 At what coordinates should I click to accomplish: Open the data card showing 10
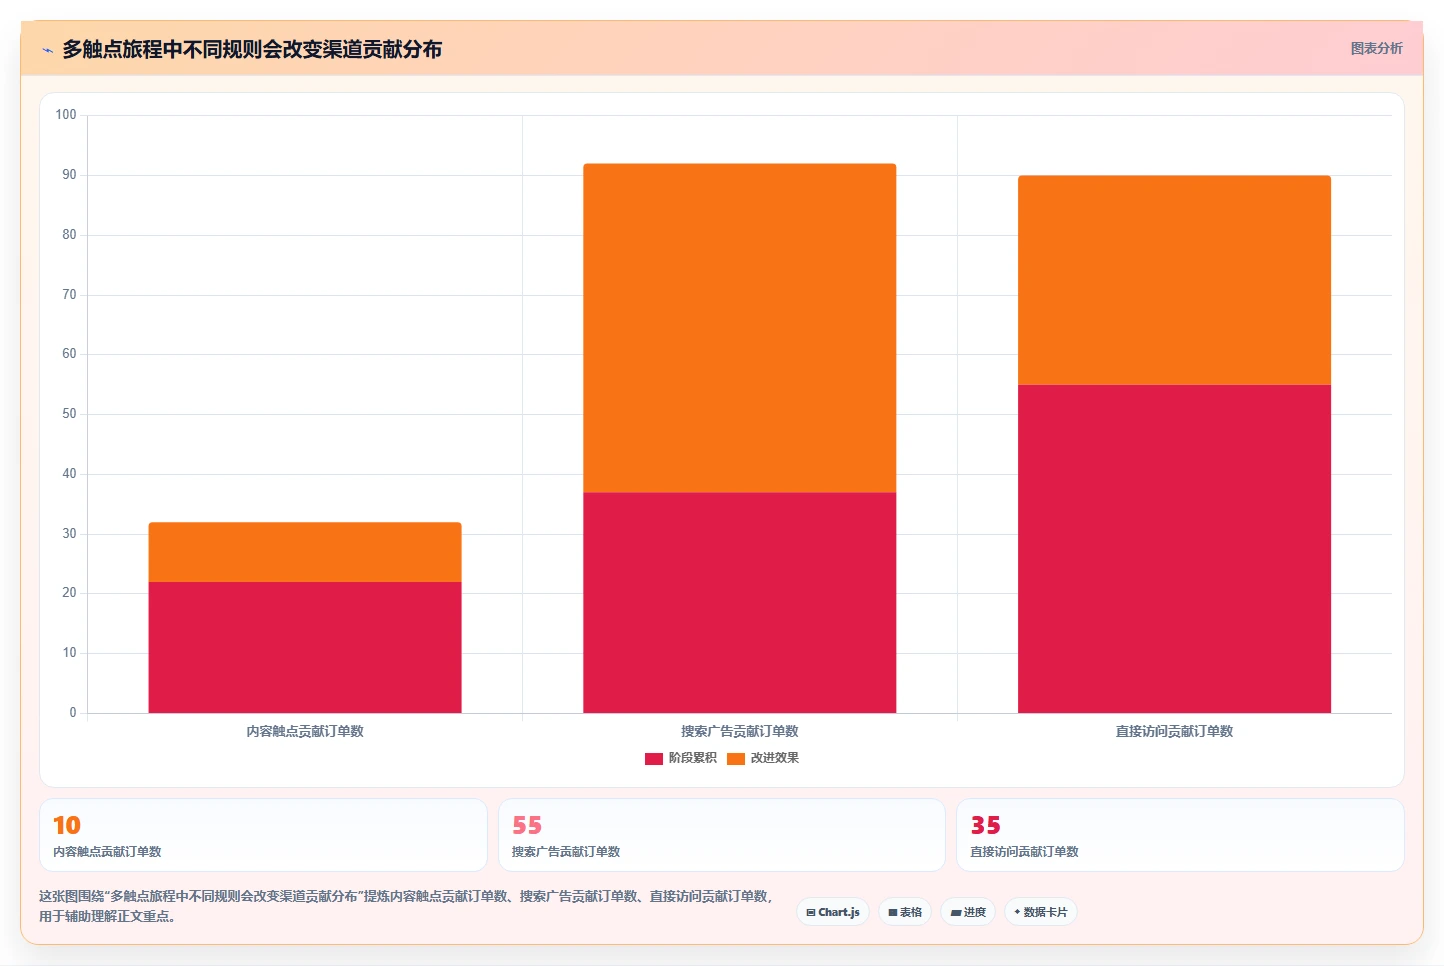(x=263, y=835)
